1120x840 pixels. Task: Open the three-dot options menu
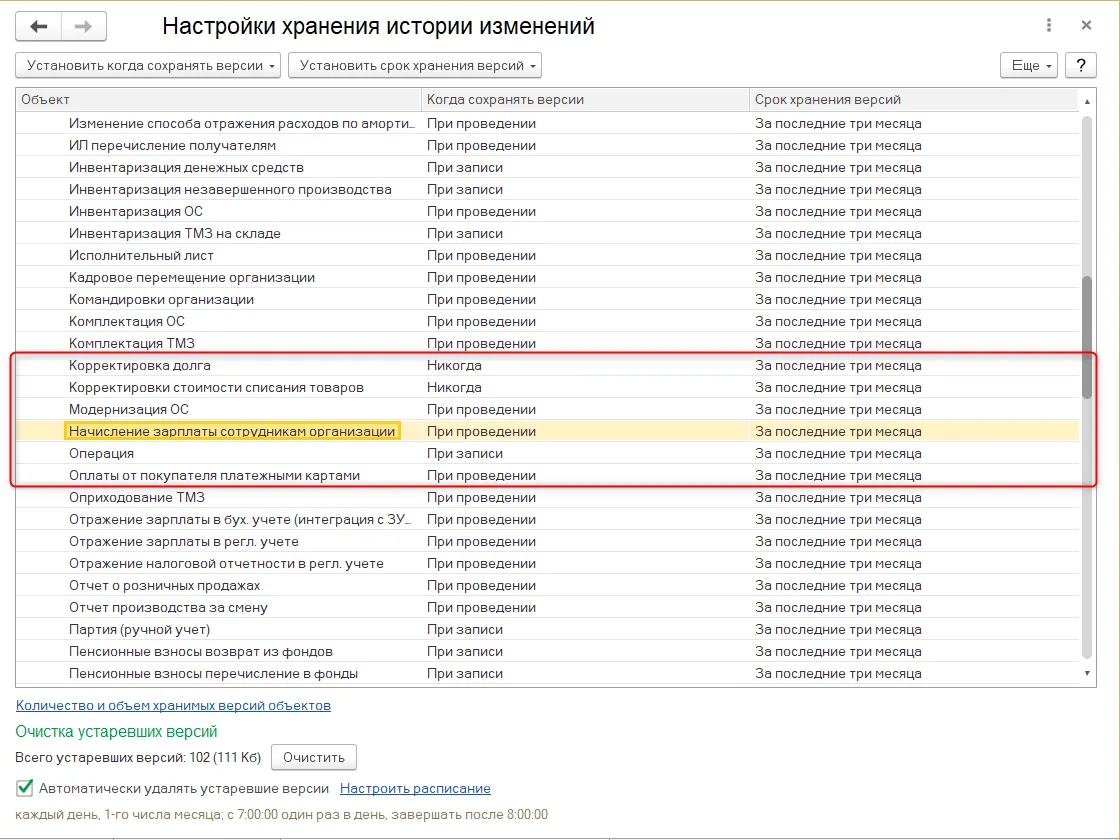[x=1049, y=25]
